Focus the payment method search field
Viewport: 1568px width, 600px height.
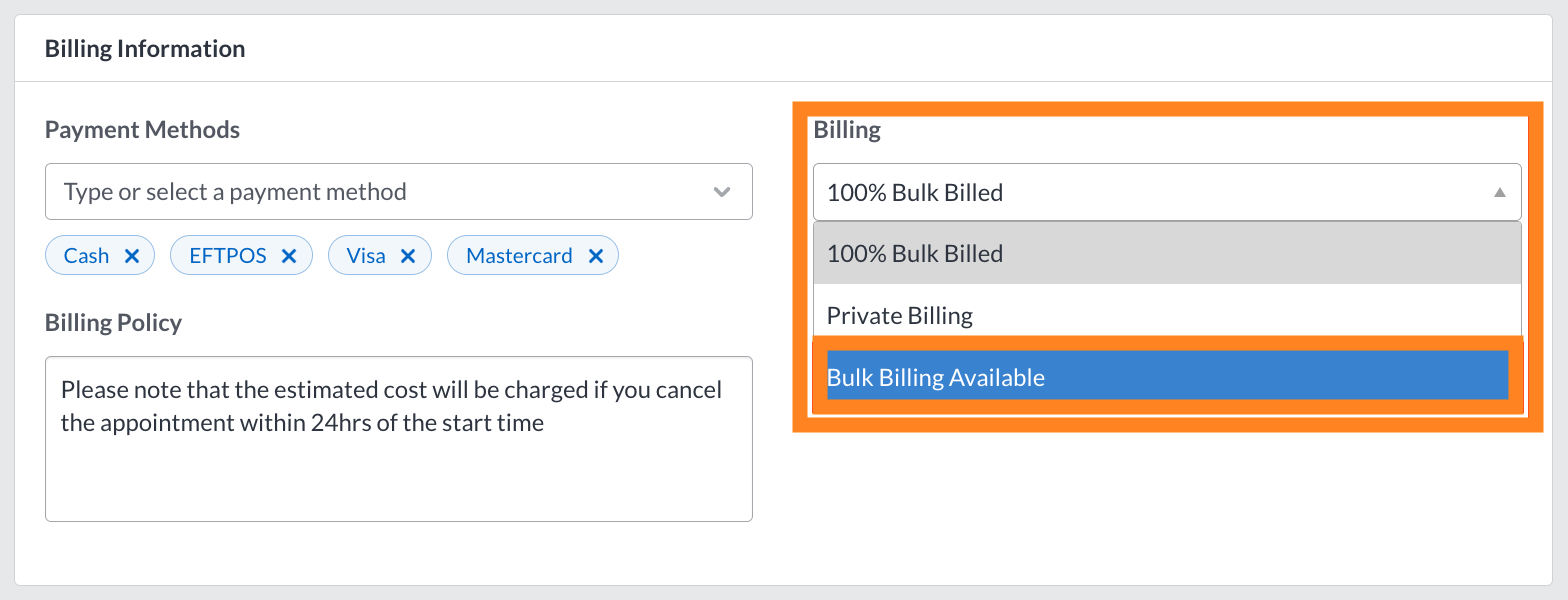point(380,192)
